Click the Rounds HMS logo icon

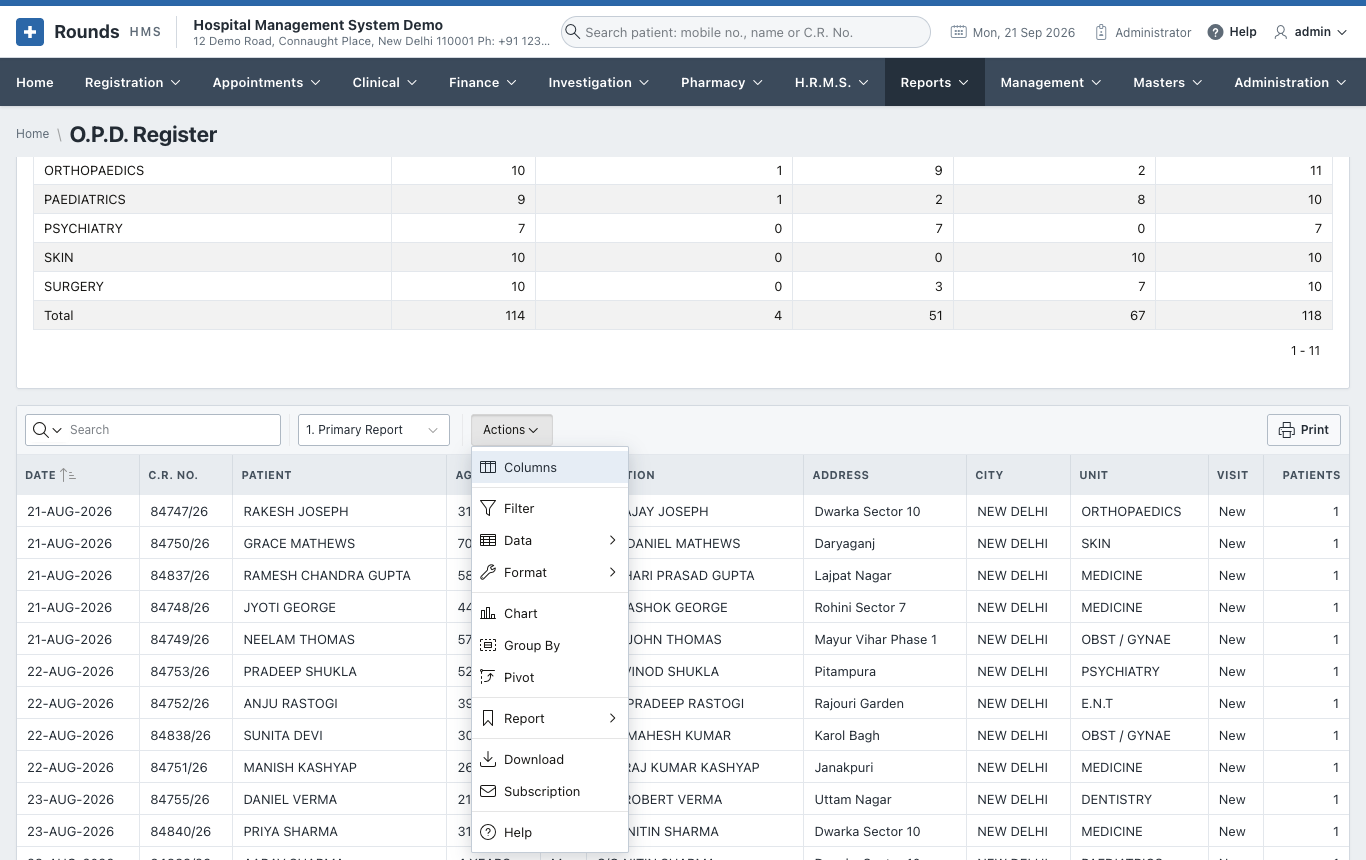[30, 32]
